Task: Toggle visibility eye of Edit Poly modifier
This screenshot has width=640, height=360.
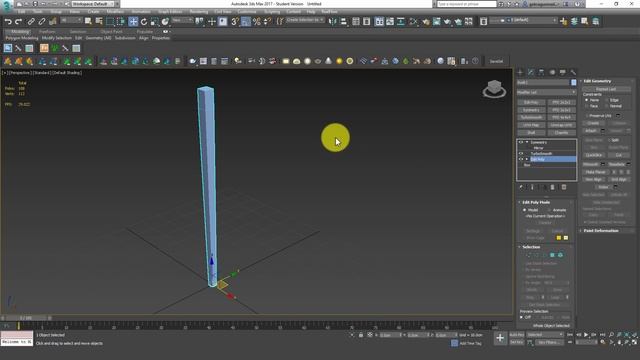Action: (520, 159)
